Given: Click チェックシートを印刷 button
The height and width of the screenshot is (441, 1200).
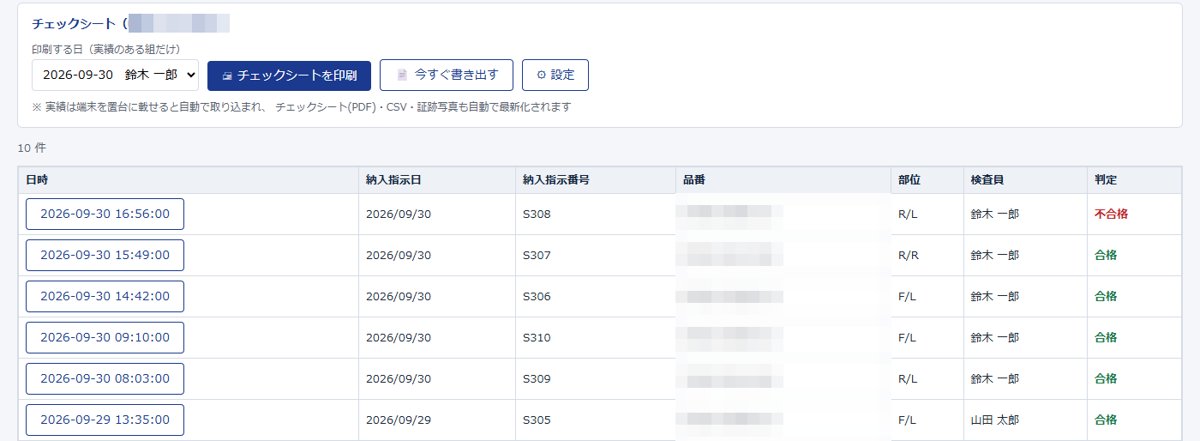Looking at the screenshot, I should click(x=289, y=75).
